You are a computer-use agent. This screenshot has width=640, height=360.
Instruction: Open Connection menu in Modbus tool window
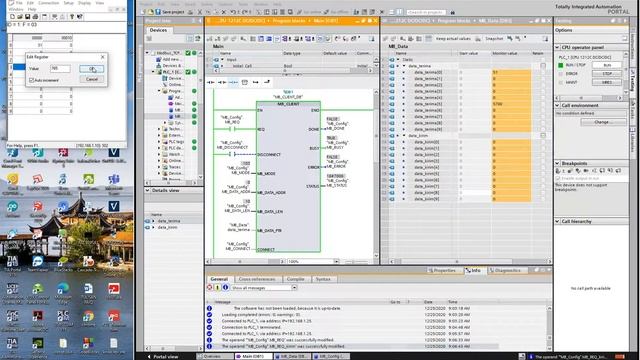pos(49,3)
